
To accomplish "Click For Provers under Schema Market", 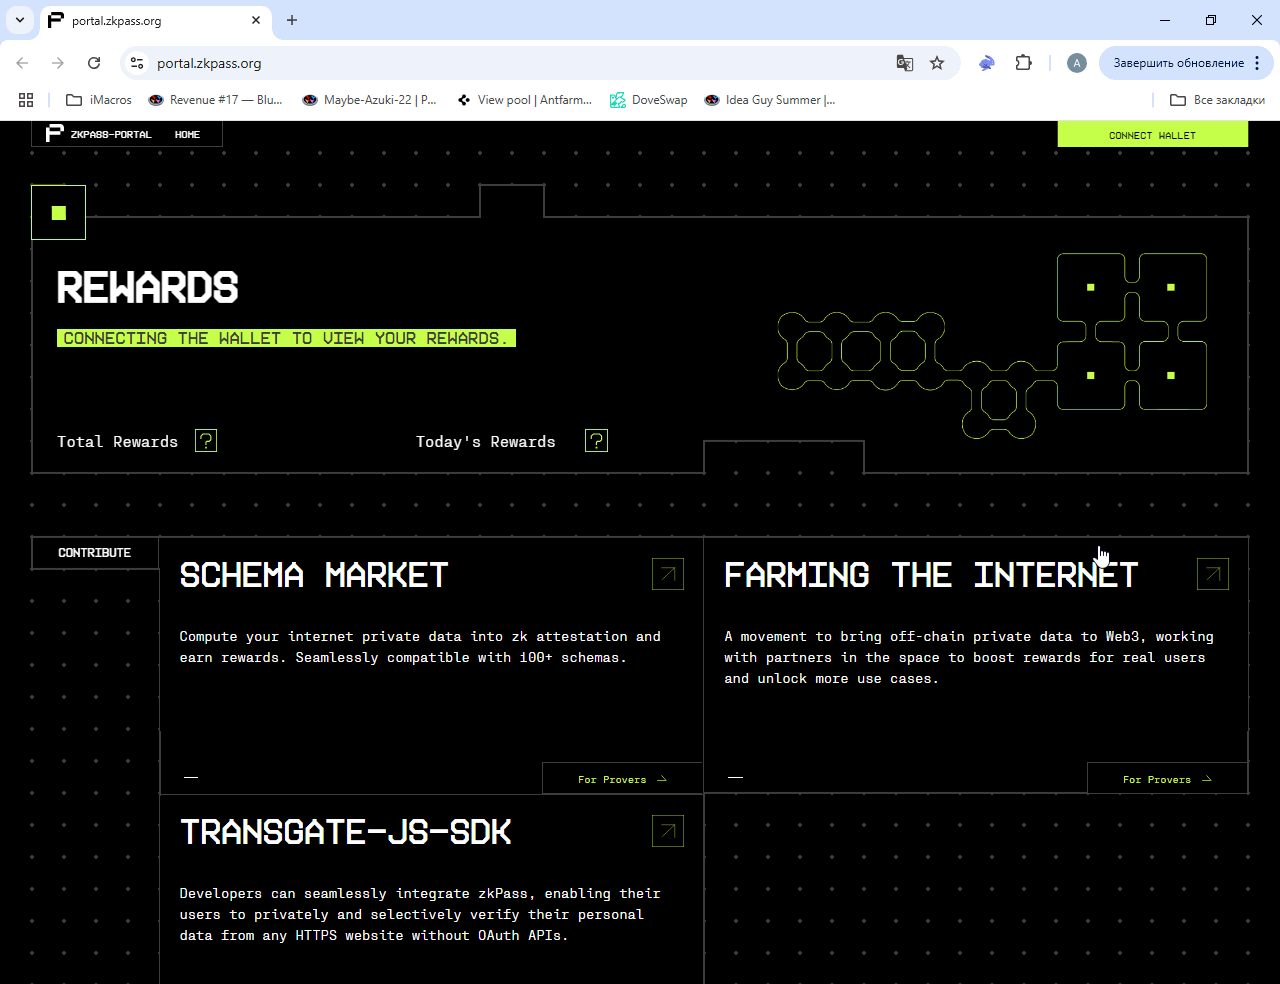I will tap(622, 779).
